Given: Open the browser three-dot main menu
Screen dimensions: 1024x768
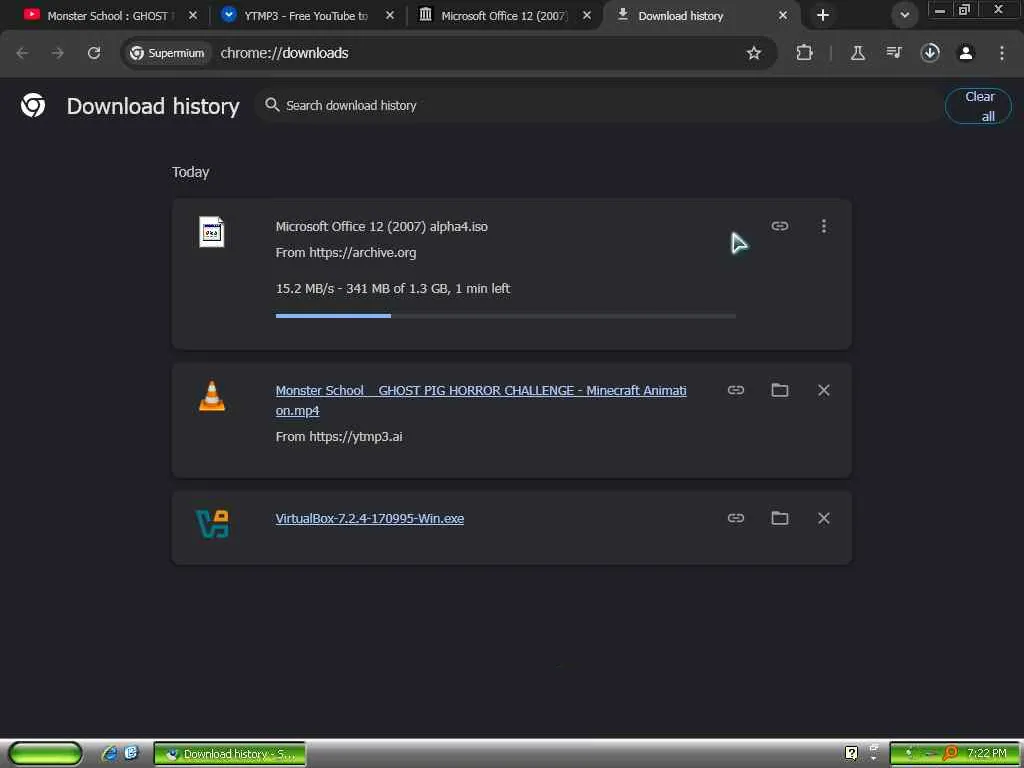Looking at the screenshot, I should [x=1002, y=53].
